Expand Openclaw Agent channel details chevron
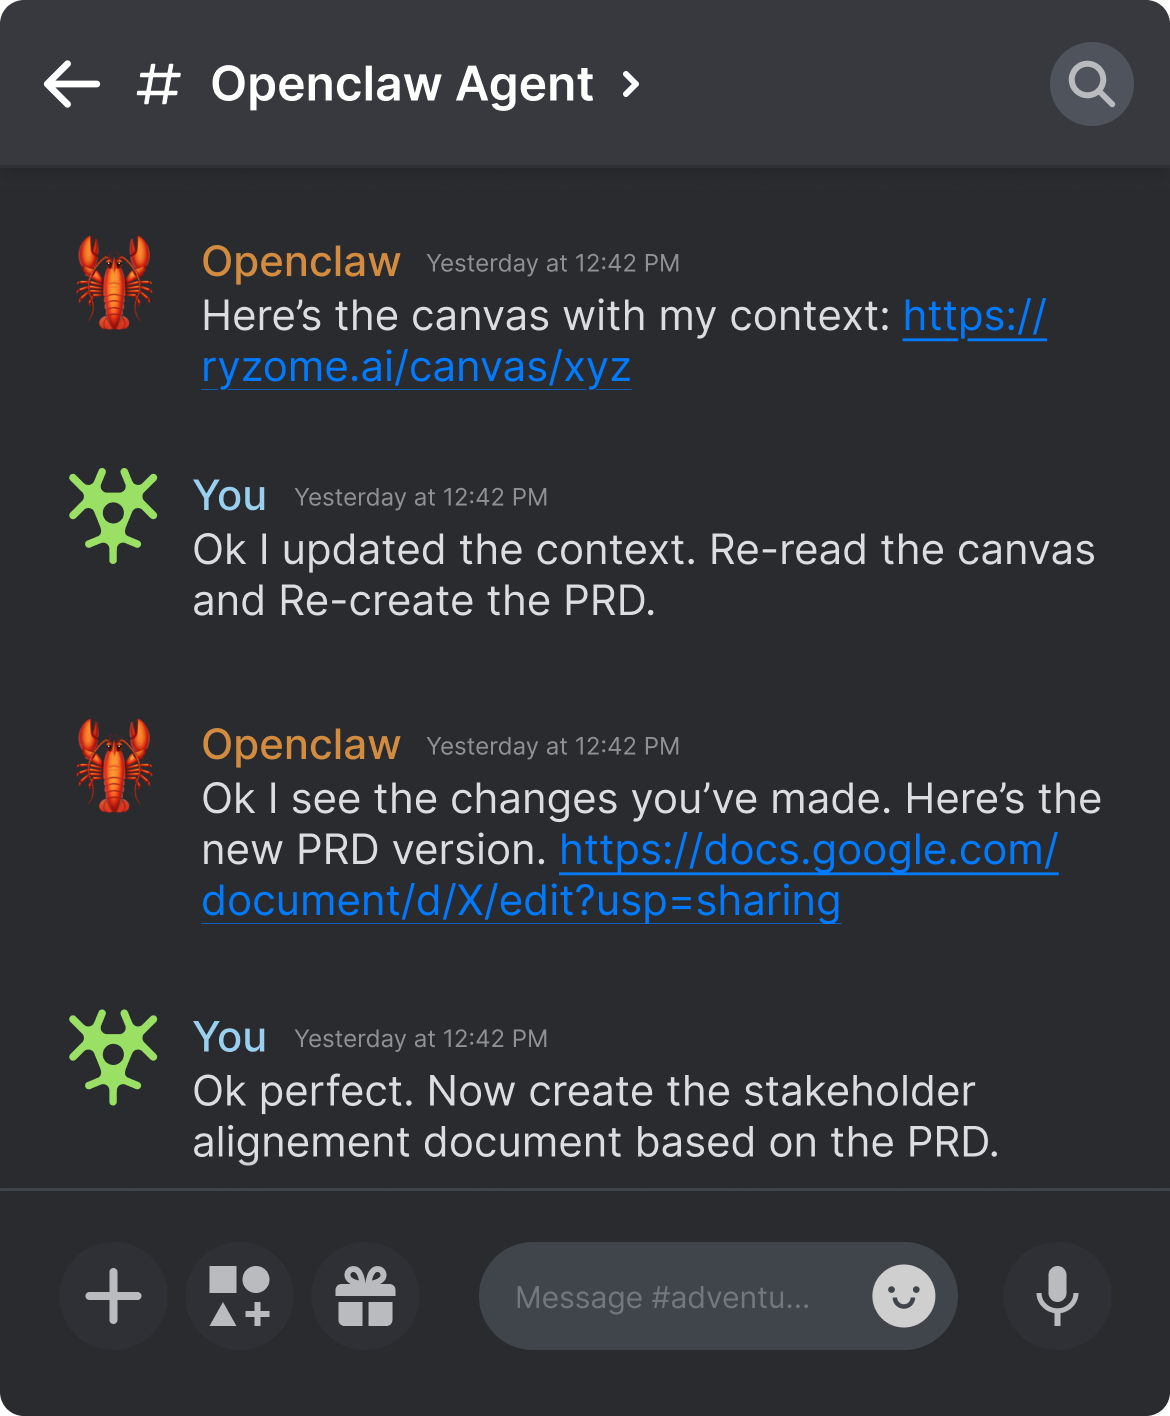The height and width of the screenshot is (1416, 1170). (630, 84)
